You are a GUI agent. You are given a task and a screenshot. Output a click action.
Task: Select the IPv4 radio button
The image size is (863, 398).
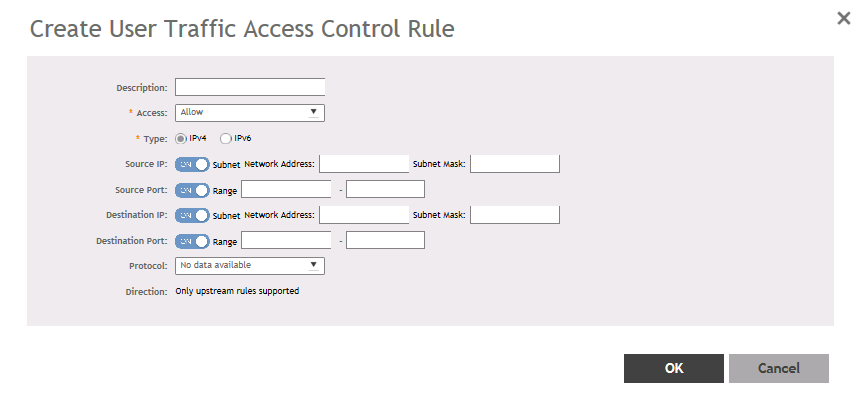pyautogui.click(x=181, y=139)
